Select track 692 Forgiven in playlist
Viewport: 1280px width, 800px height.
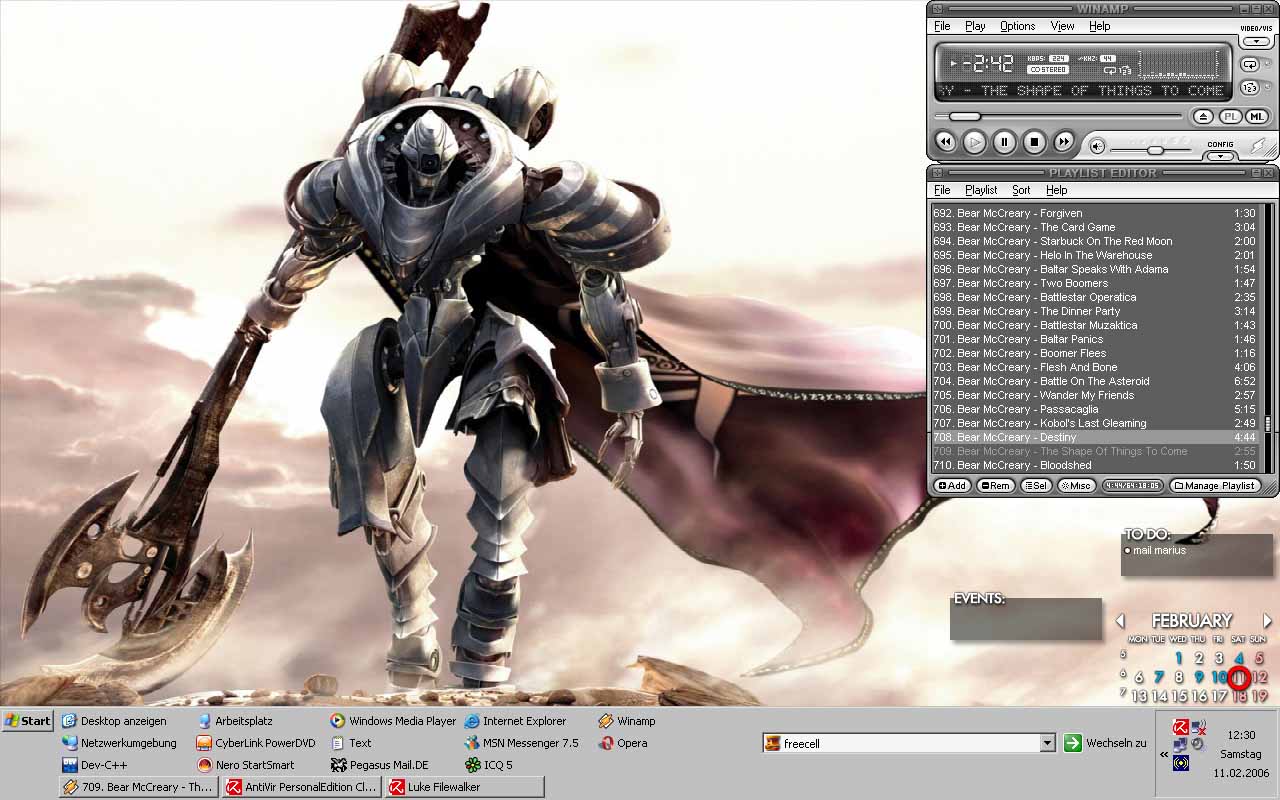coord(1094,213)
